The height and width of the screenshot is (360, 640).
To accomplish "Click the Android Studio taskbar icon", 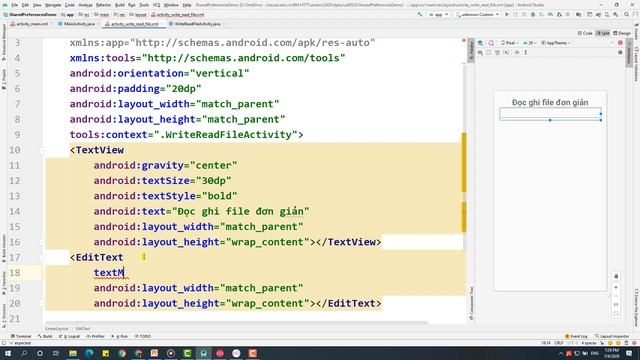I will pyautogui.click(x=203, y=353).
